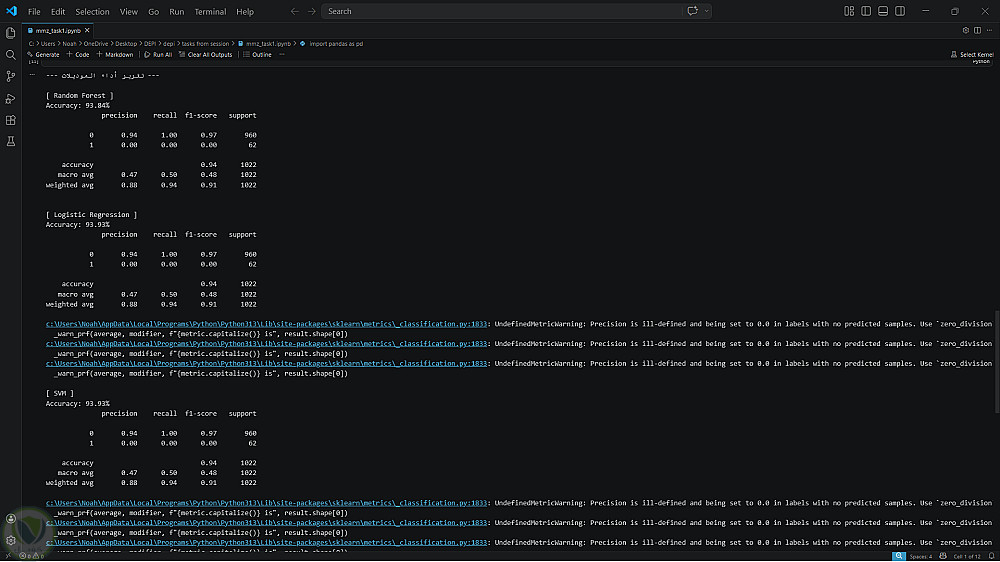Viewport: 1000px width, 562px height.
Task: Open the Customize Layout icon
Action: point(849,11)
